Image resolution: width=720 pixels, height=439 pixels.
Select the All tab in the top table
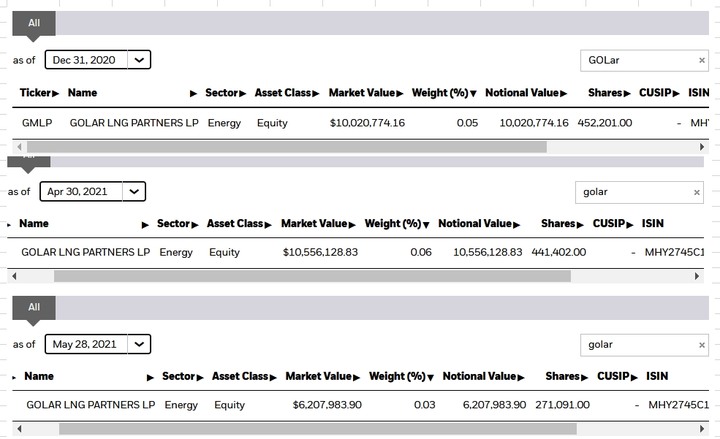click(34, 23)
